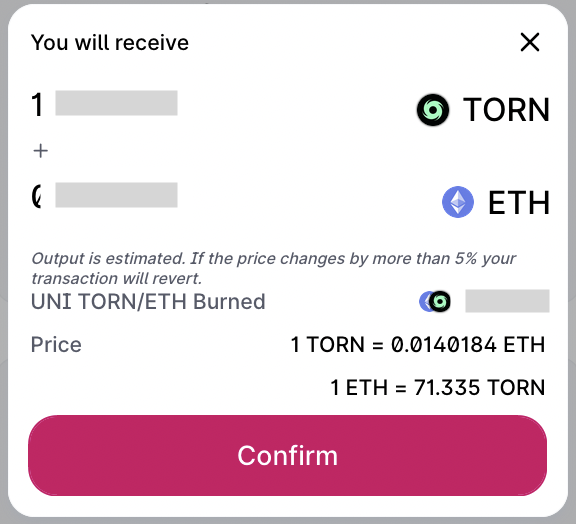The image size is (576, 524).
Task: Click the Output is estimated notice text
Action: 274,268
